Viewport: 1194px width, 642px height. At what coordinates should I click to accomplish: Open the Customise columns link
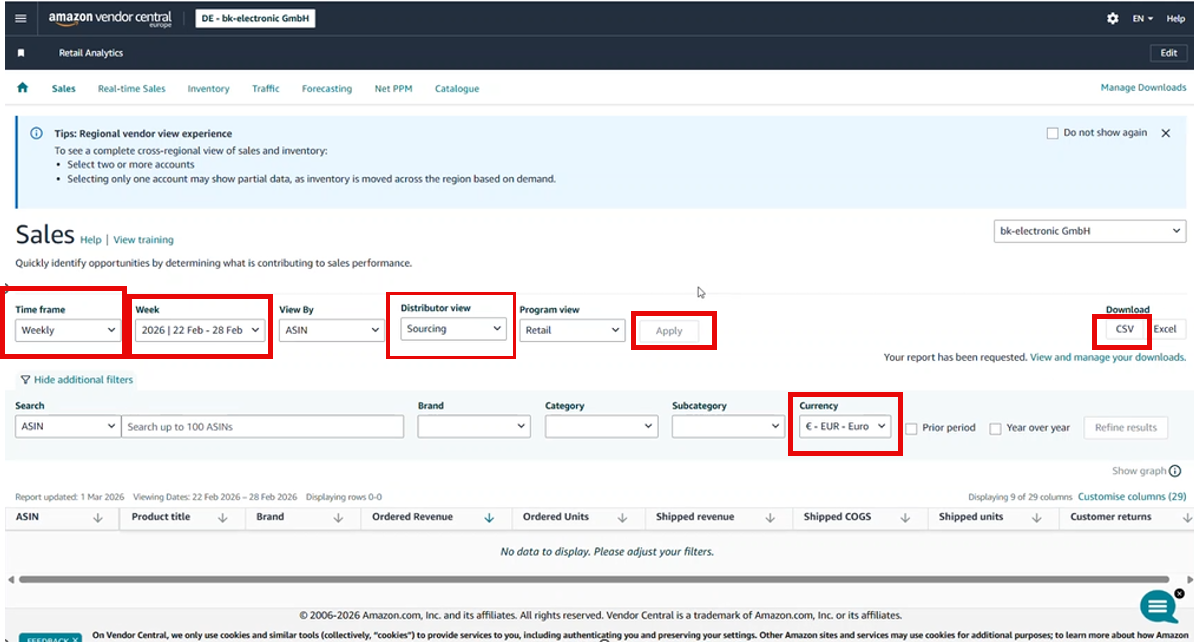pos(1131,497)
